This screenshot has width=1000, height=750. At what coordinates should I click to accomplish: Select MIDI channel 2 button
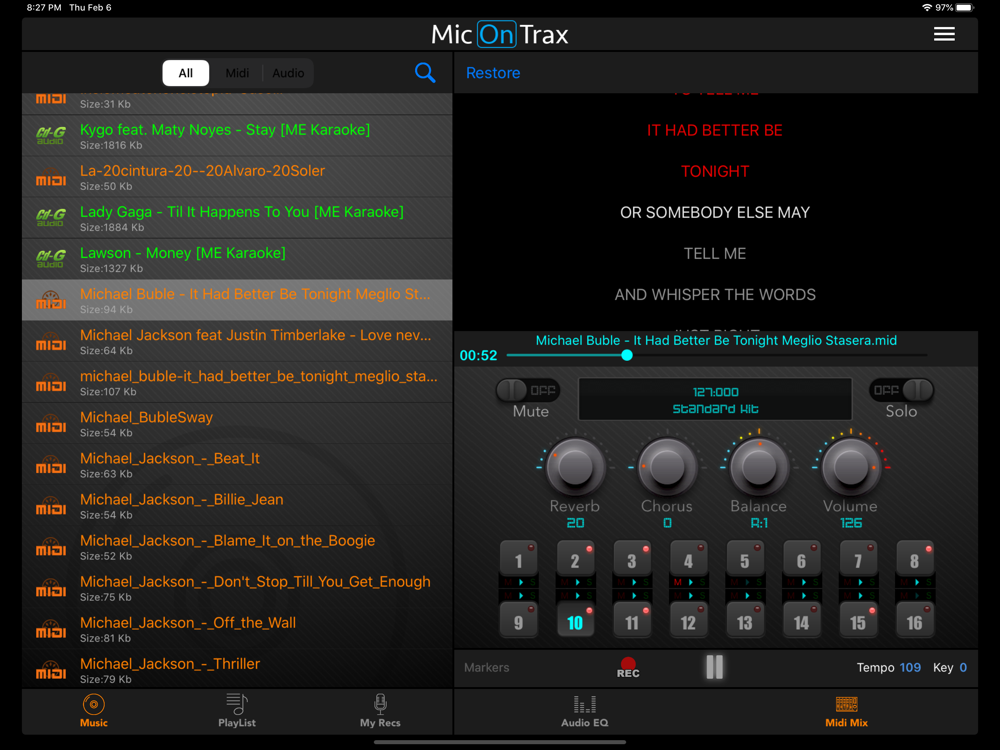575,559
